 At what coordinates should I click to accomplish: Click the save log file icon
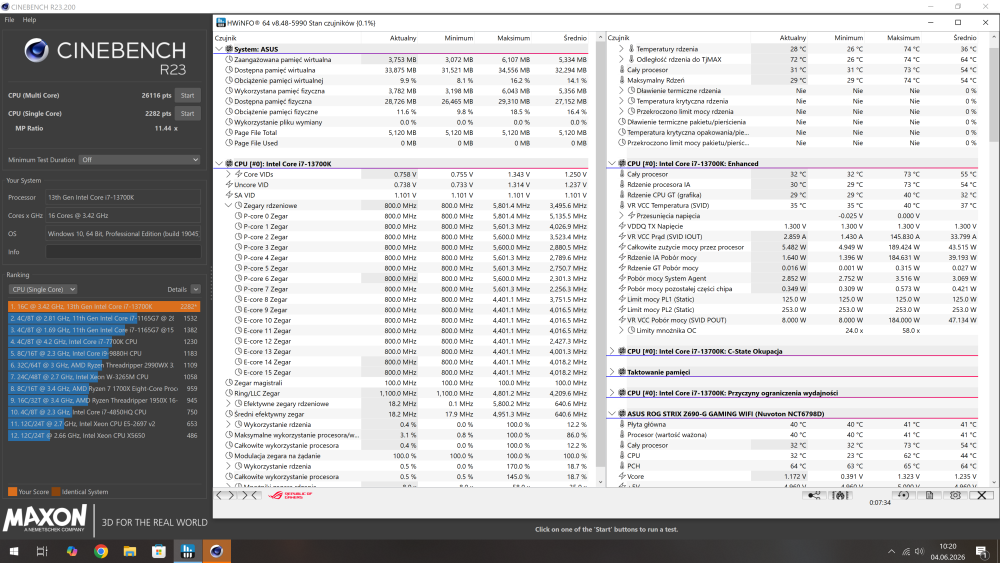point(929,495)
